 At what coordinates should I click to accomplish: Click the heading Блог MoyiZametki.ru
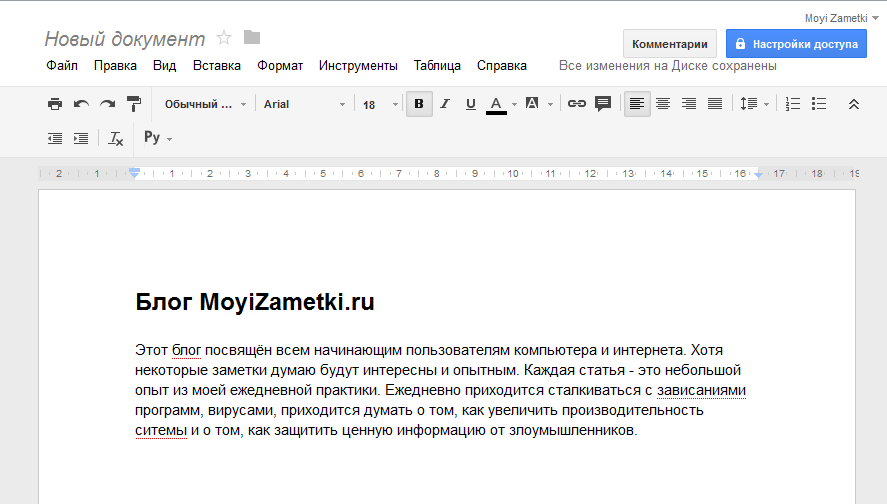(255, 302)
